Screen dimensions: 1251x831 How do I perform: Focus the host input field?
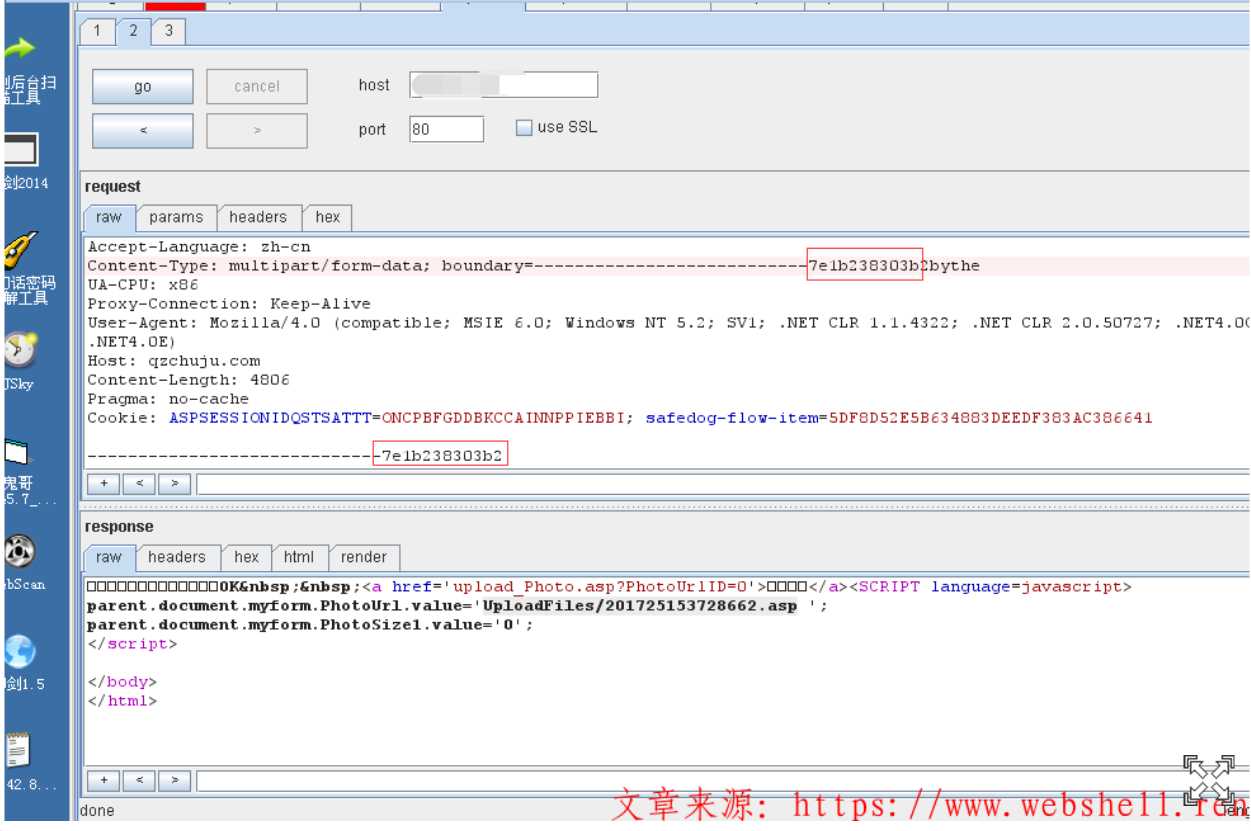tap(504, 85)
